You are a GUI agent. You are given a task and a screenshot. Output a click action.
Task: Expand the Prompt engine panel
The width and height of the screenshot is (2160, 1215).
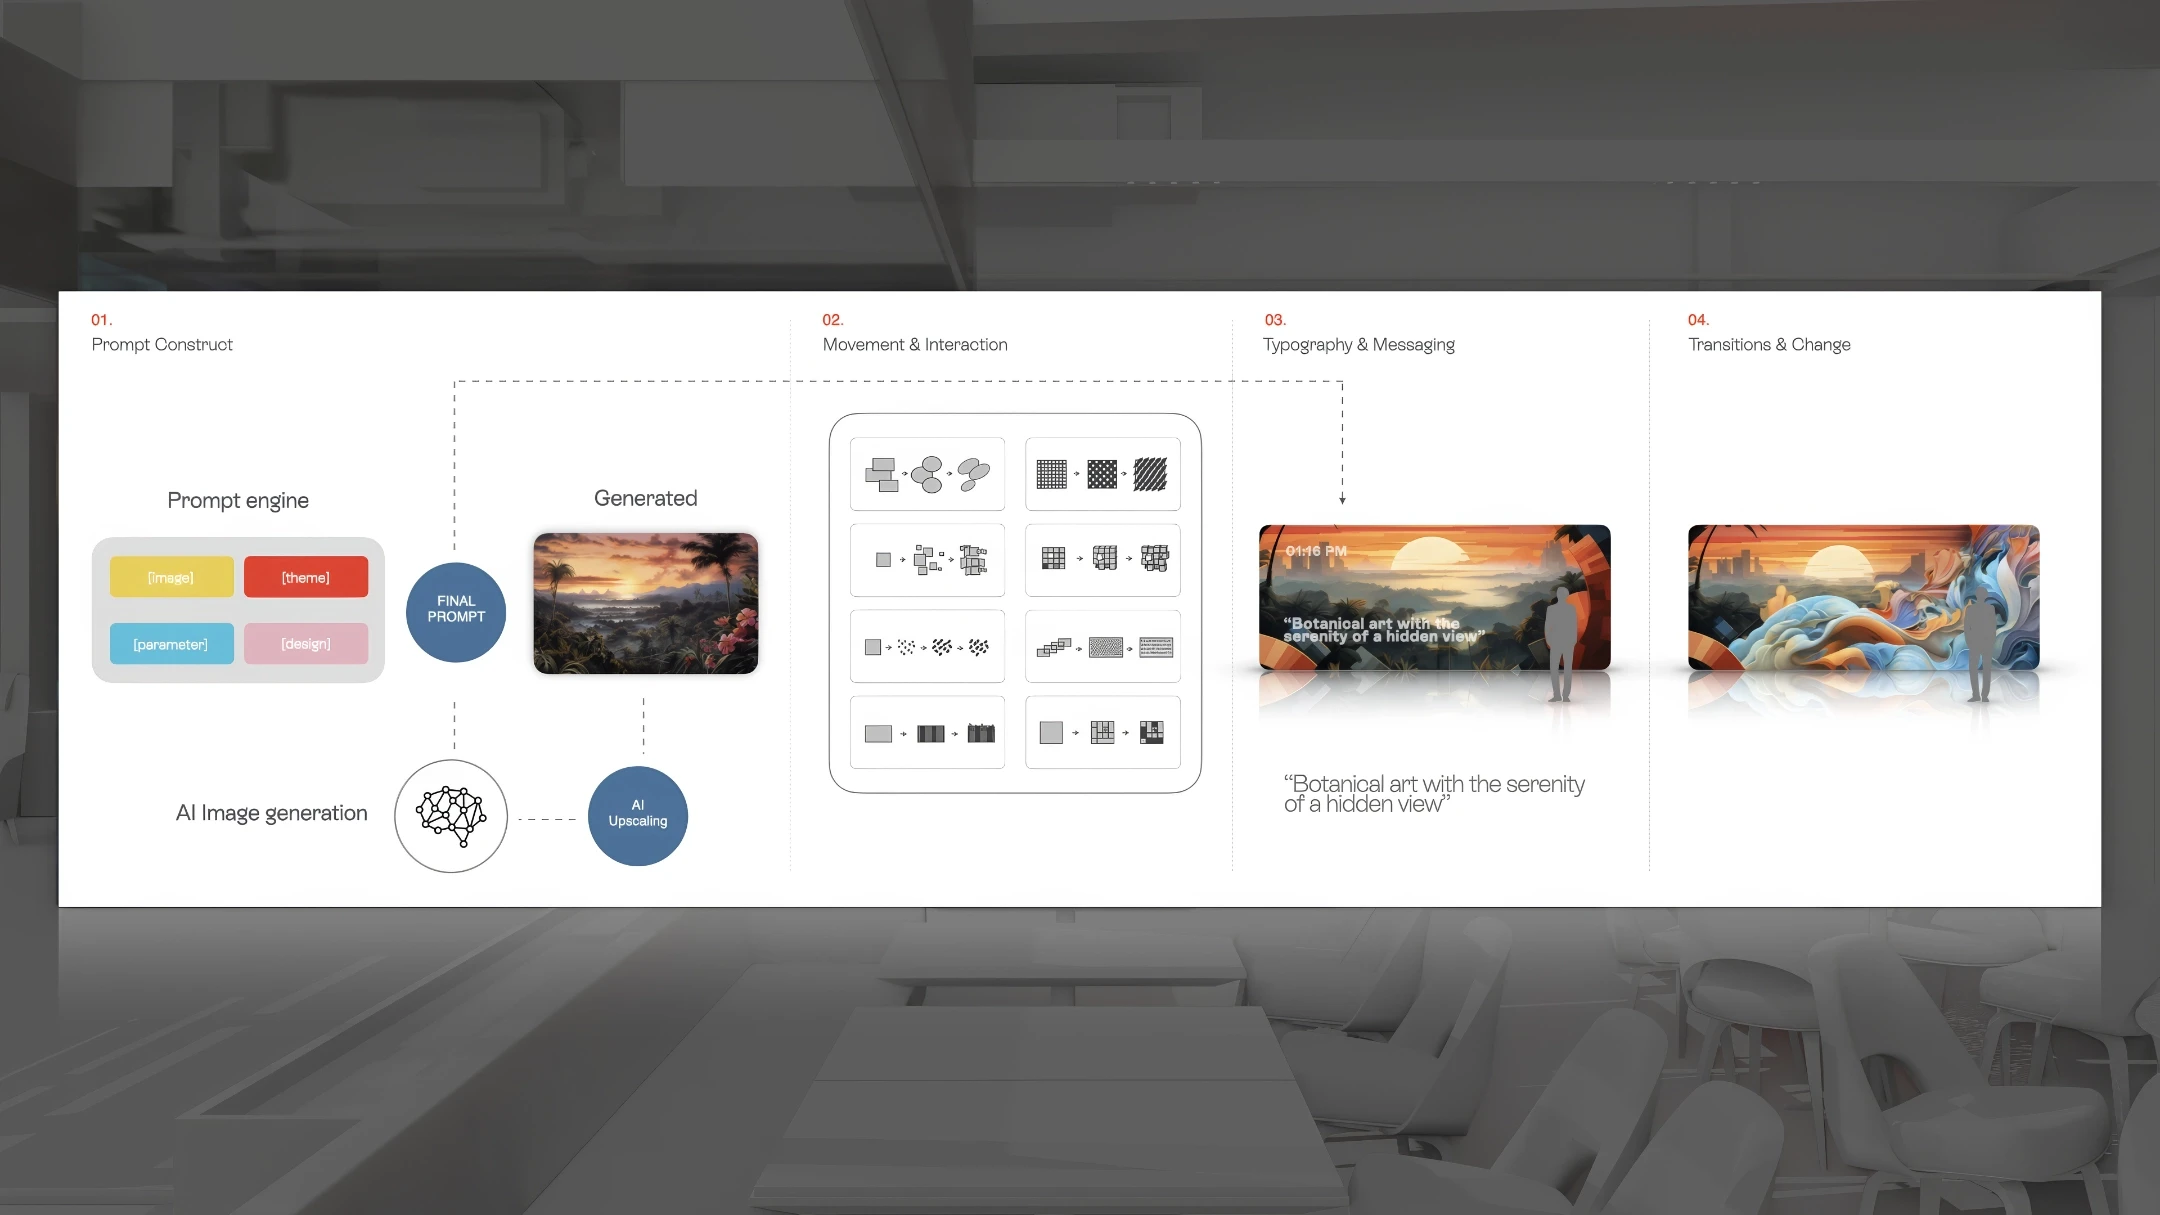pyautogui.click(x=238, y=609)
